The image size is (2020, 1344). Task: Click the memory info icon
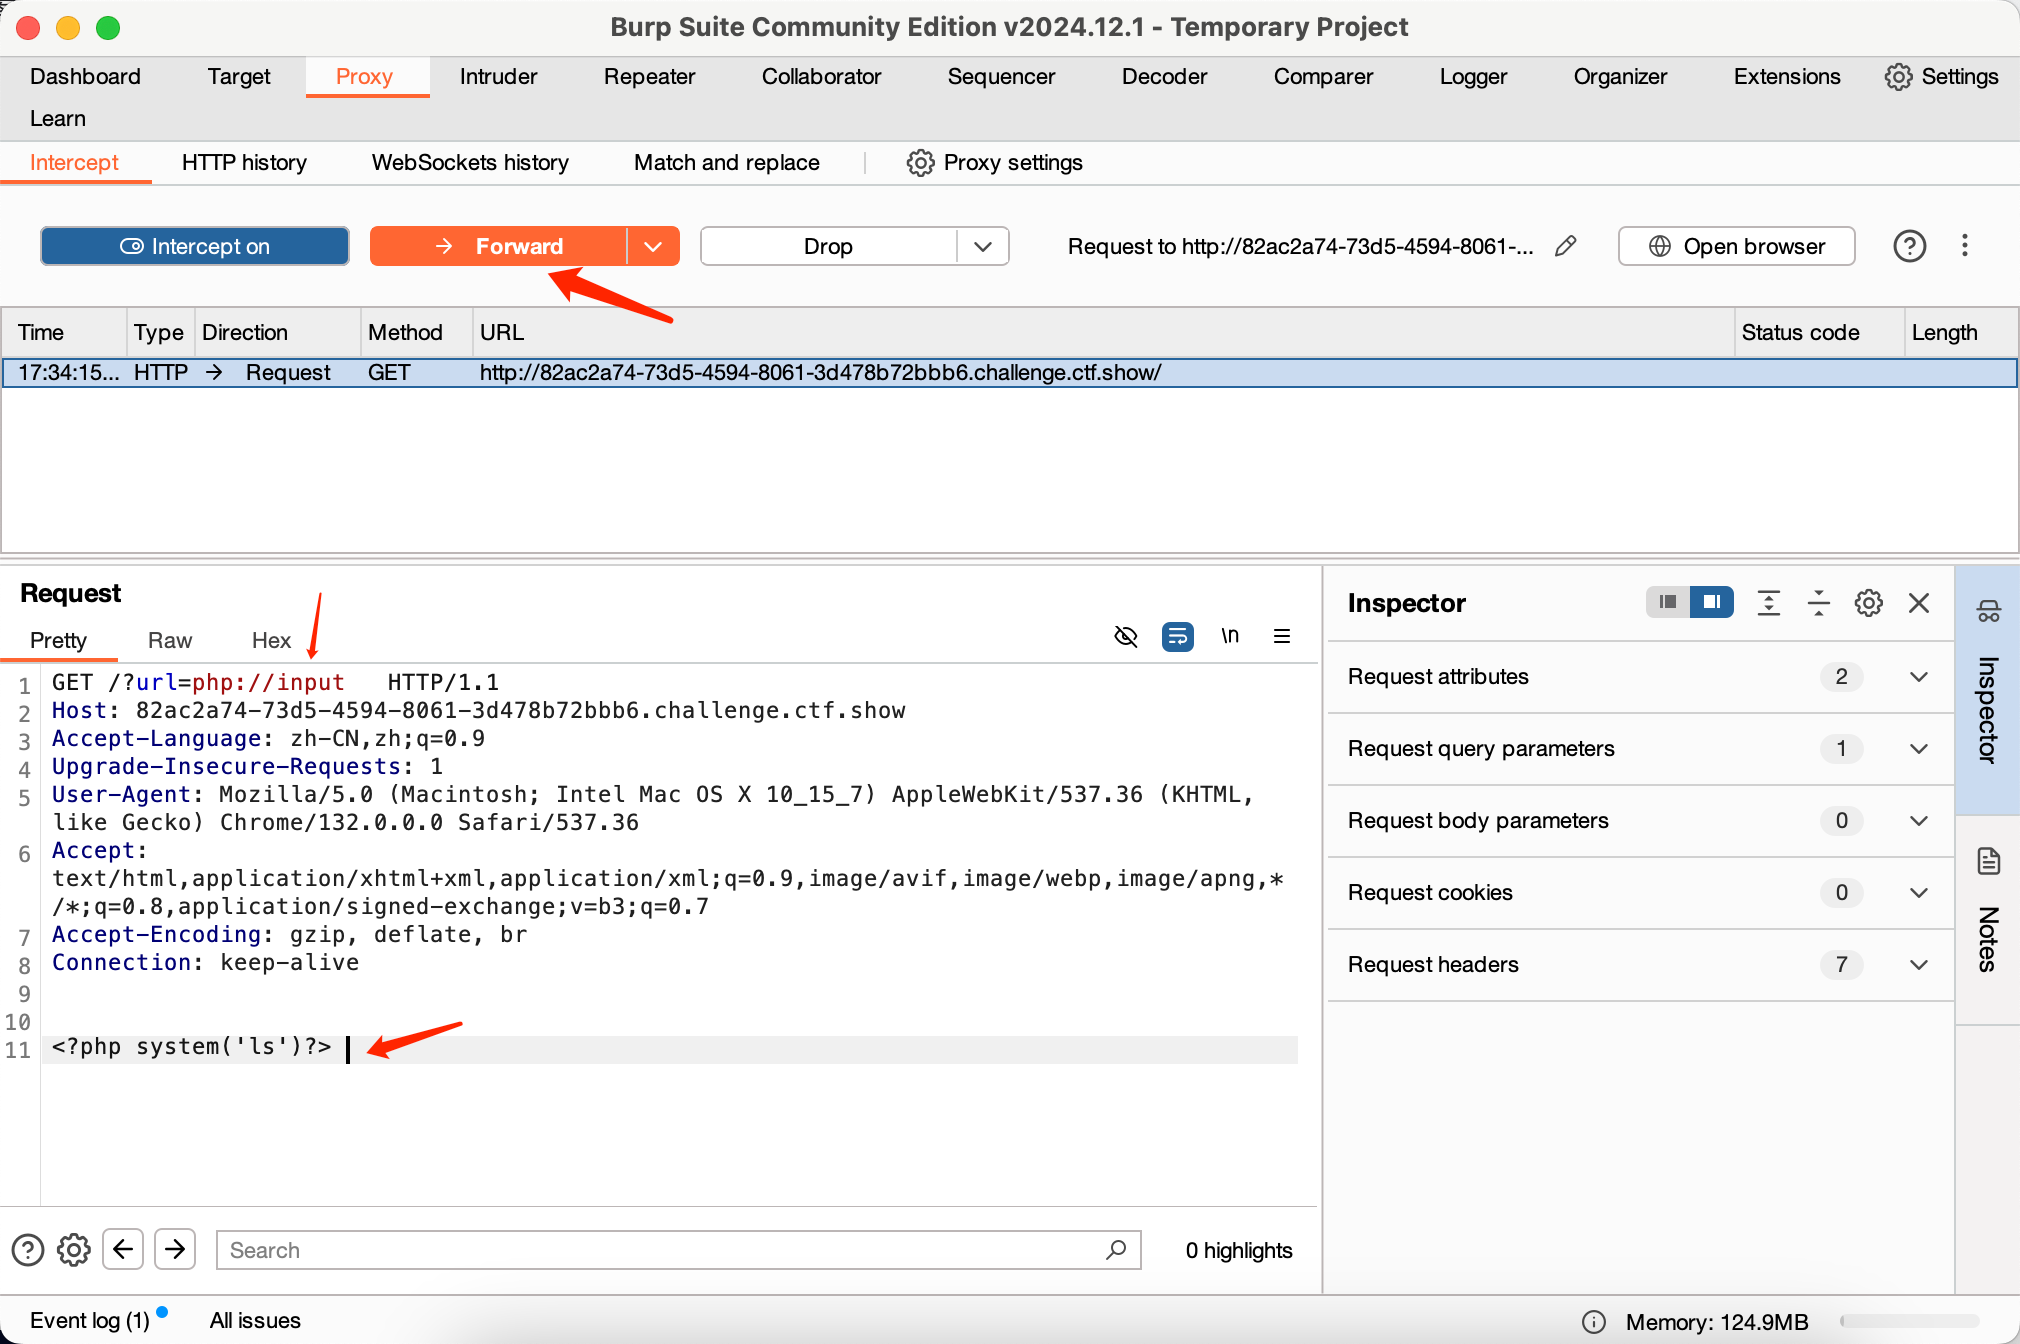[1594, 1322]
